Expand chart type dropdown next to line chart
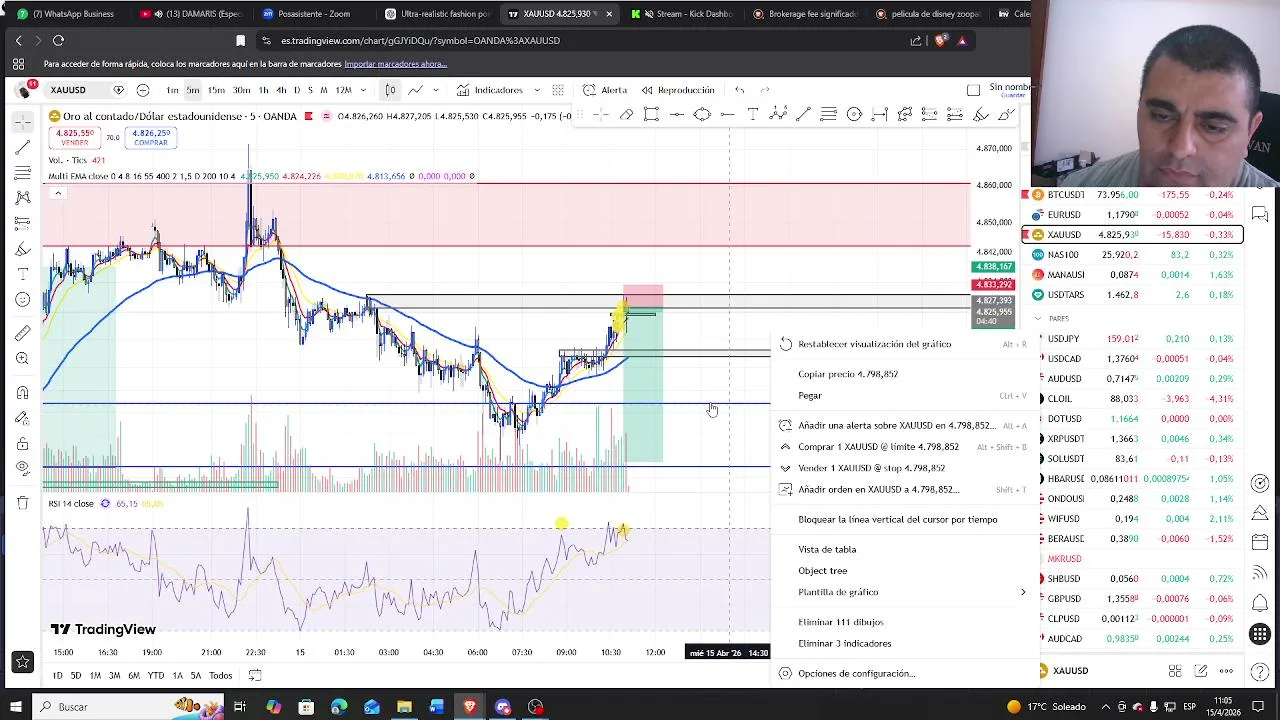Viewport: 1280px width, 720px height. 436,90
